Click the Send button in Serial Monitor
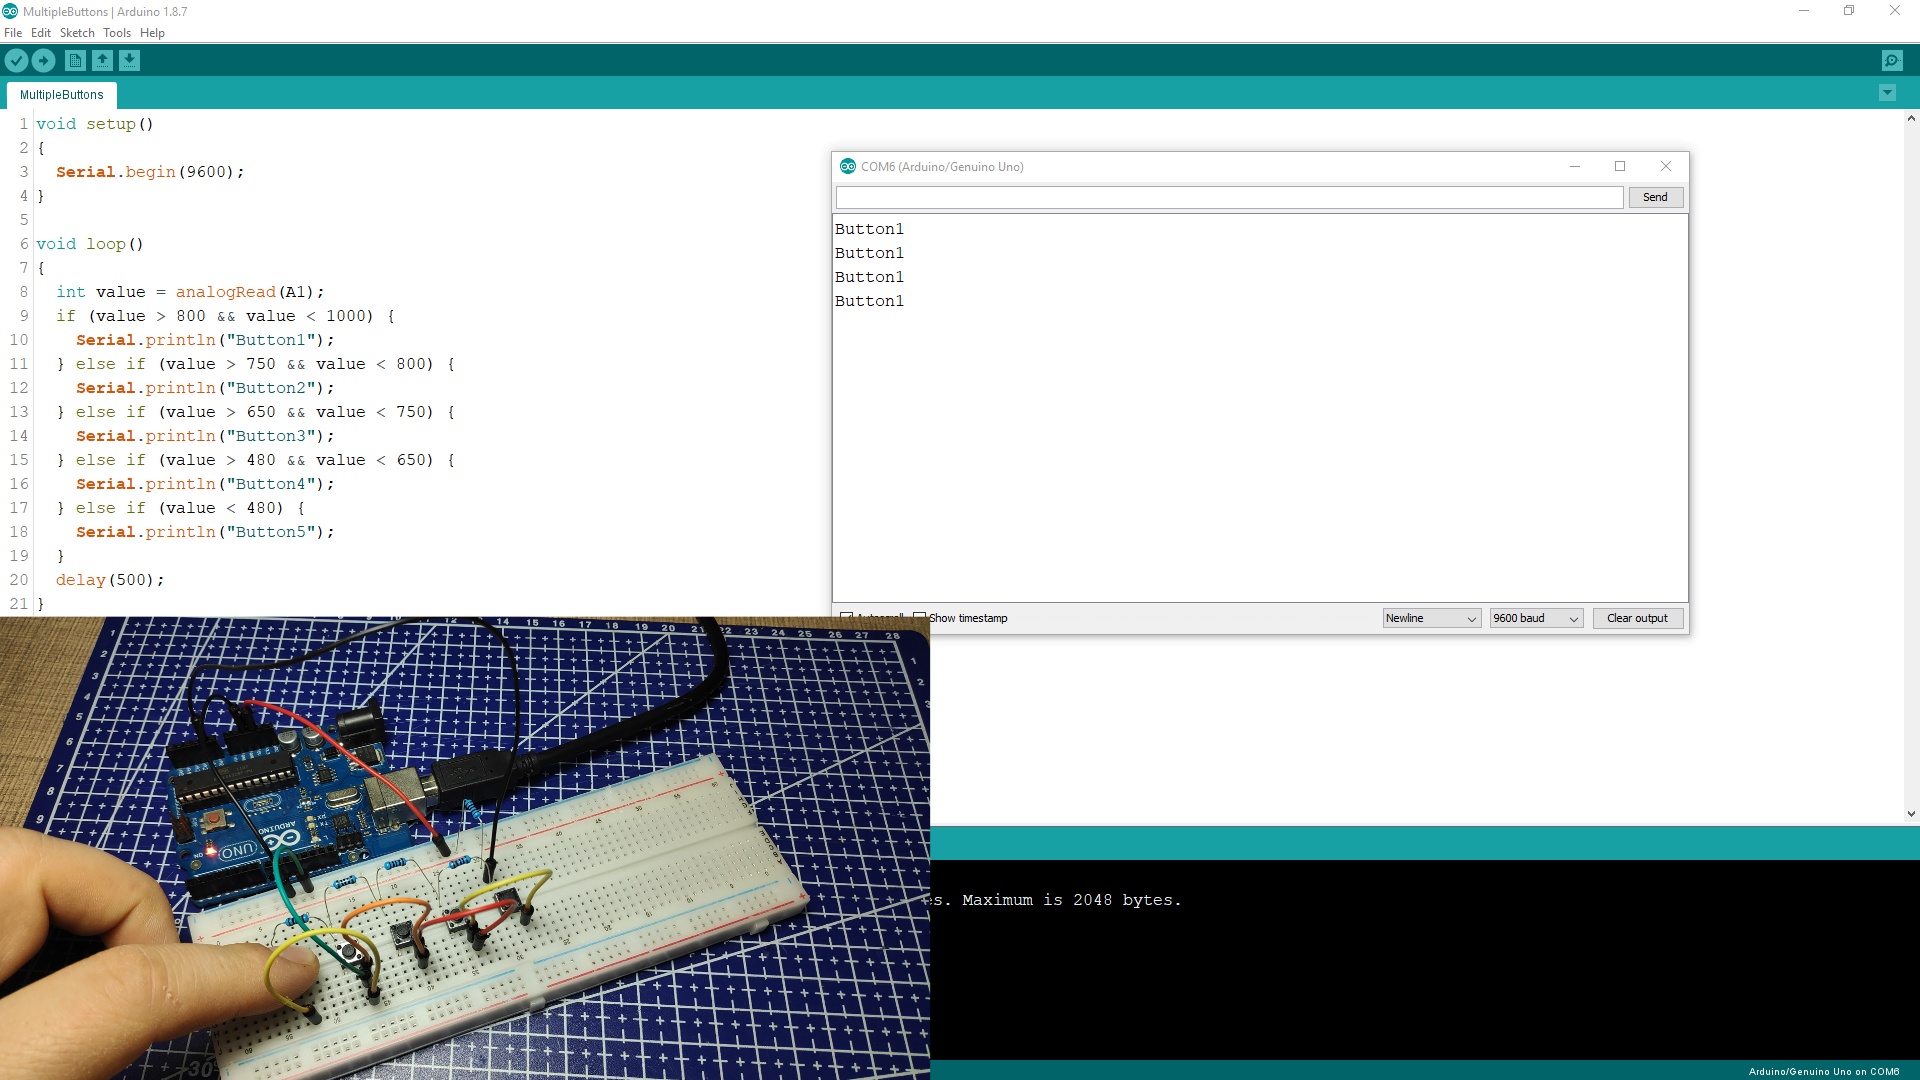This screenshot has width=1920, height=1080. (1655, 196)
